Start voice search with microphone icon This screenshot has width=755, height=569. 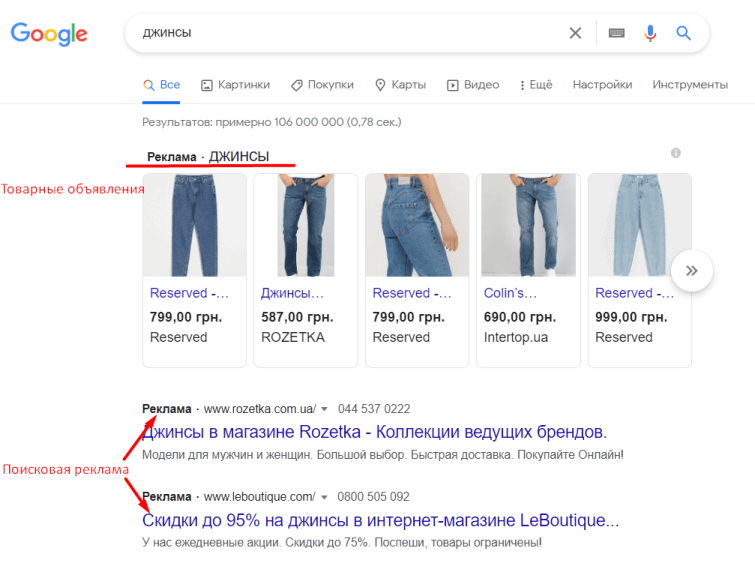[650, 33]
